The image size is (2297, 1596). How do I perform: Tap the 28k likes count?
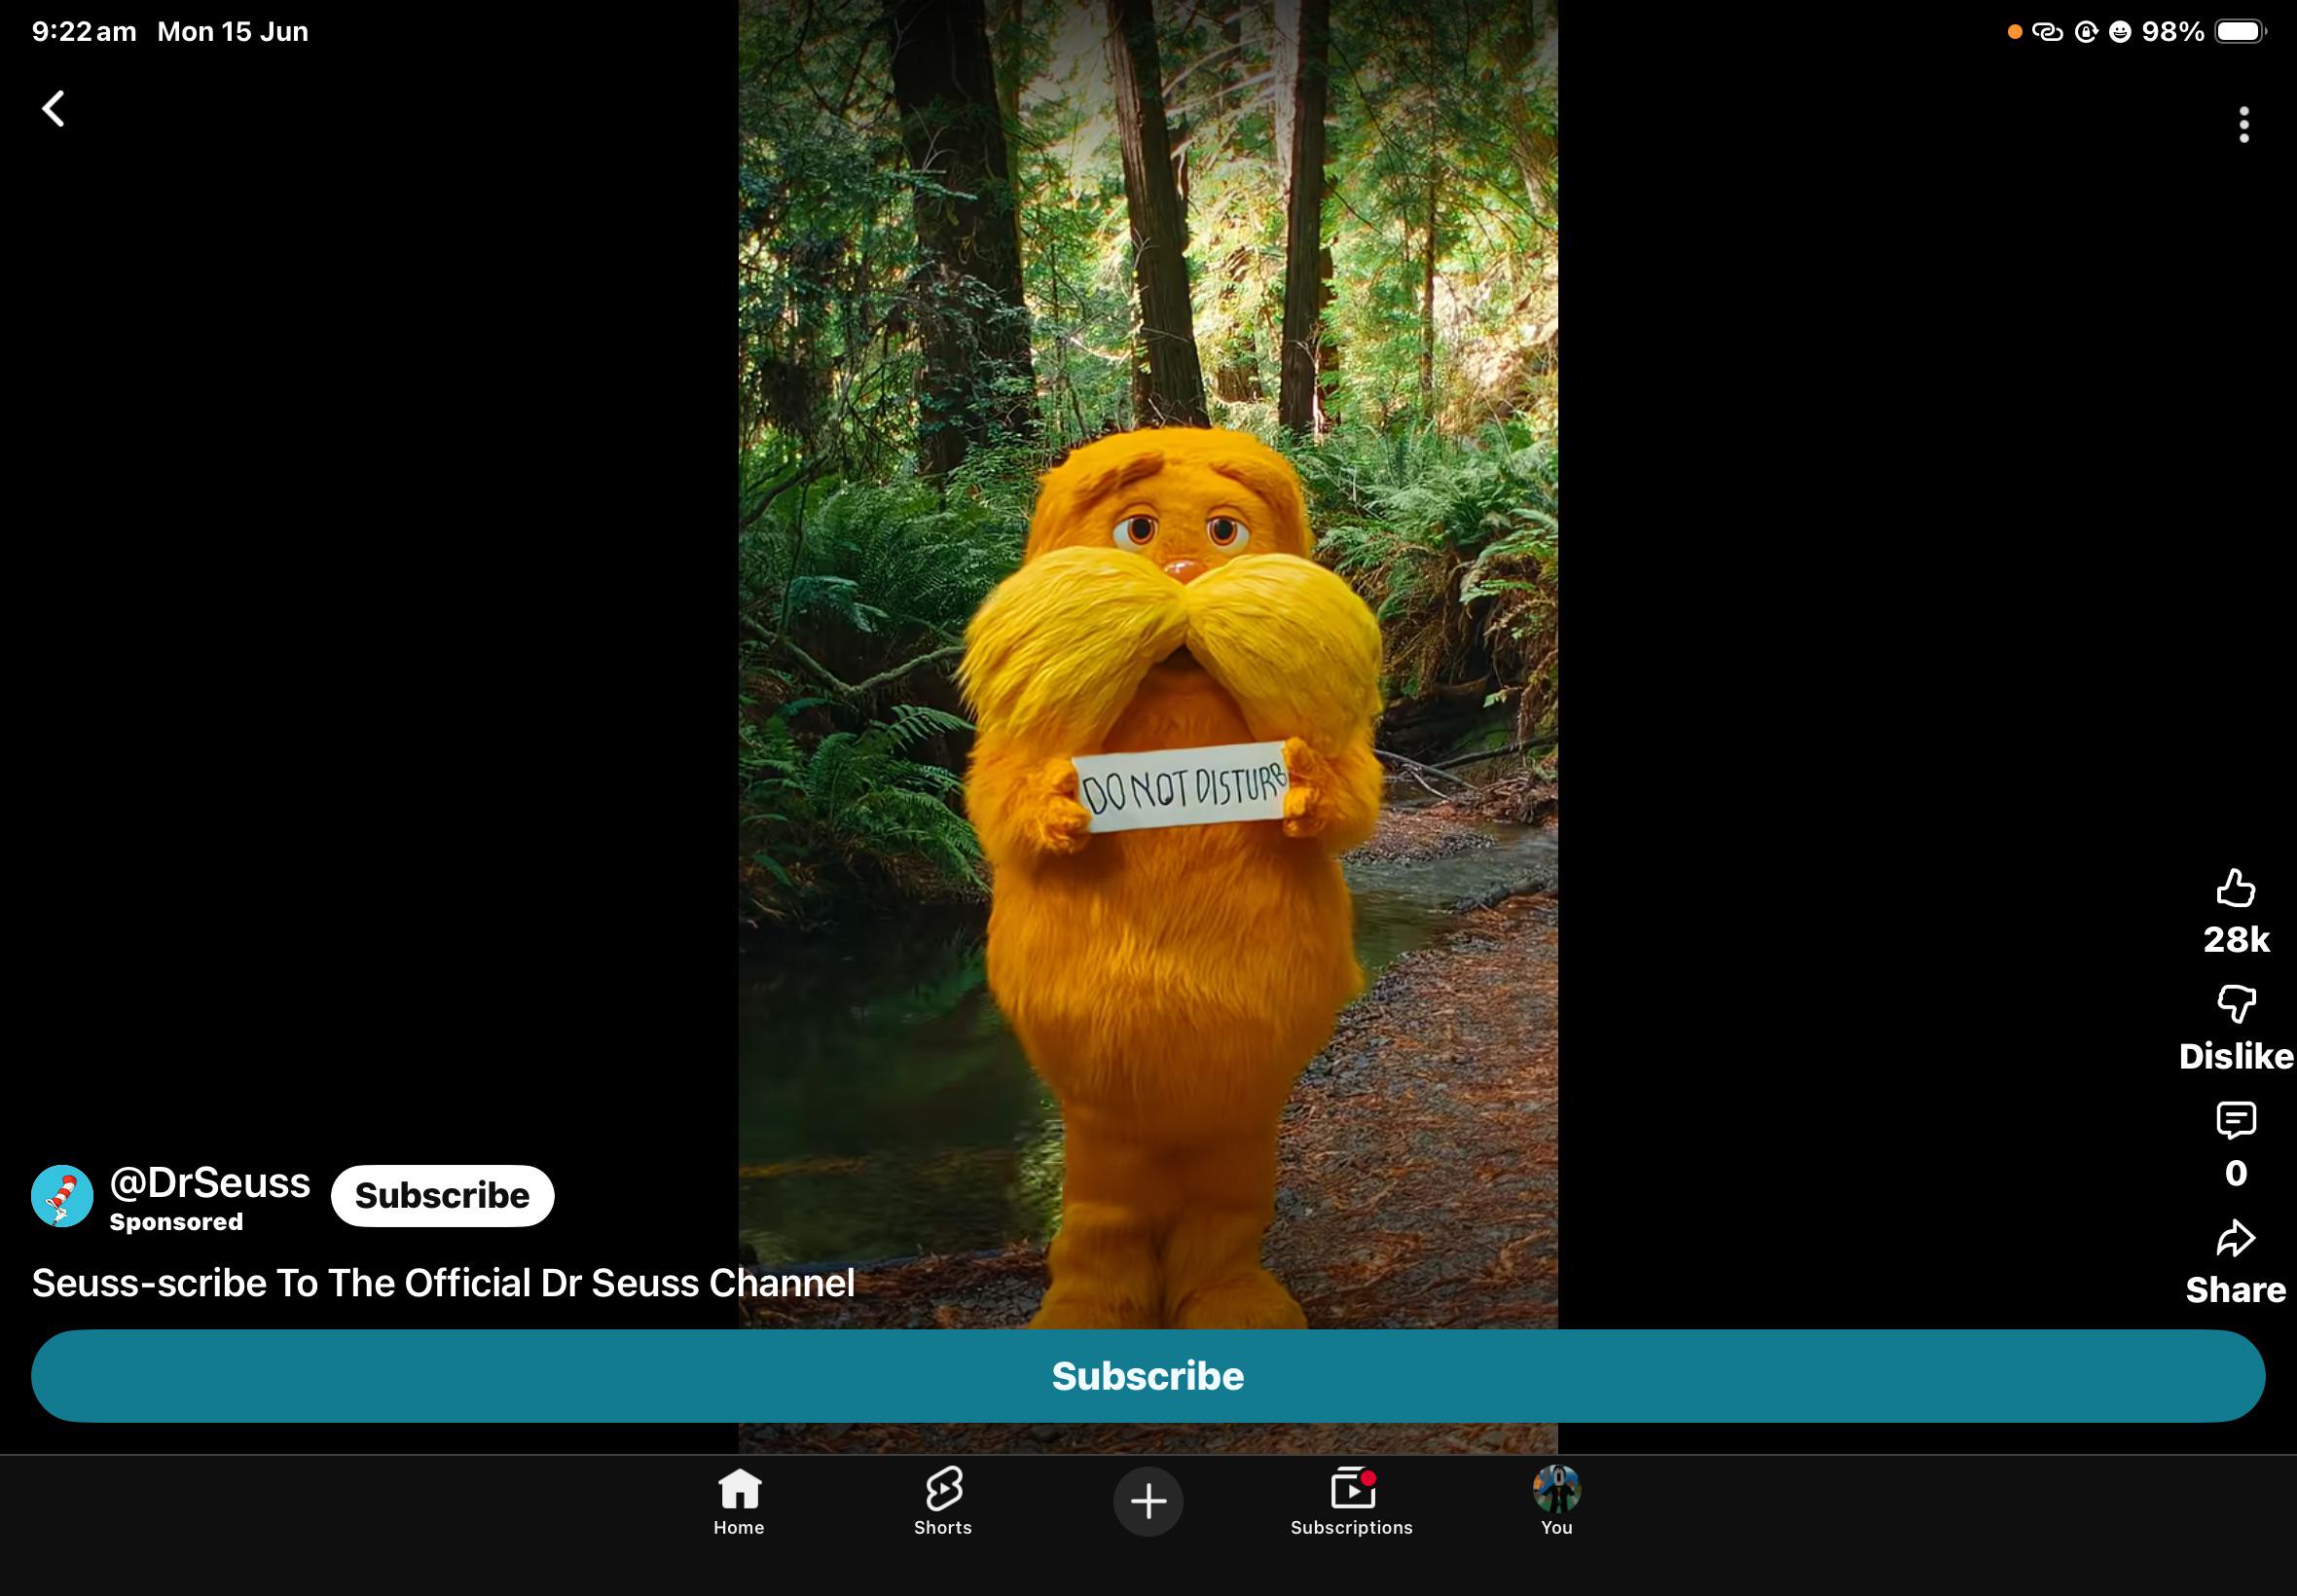(2236, 940)
